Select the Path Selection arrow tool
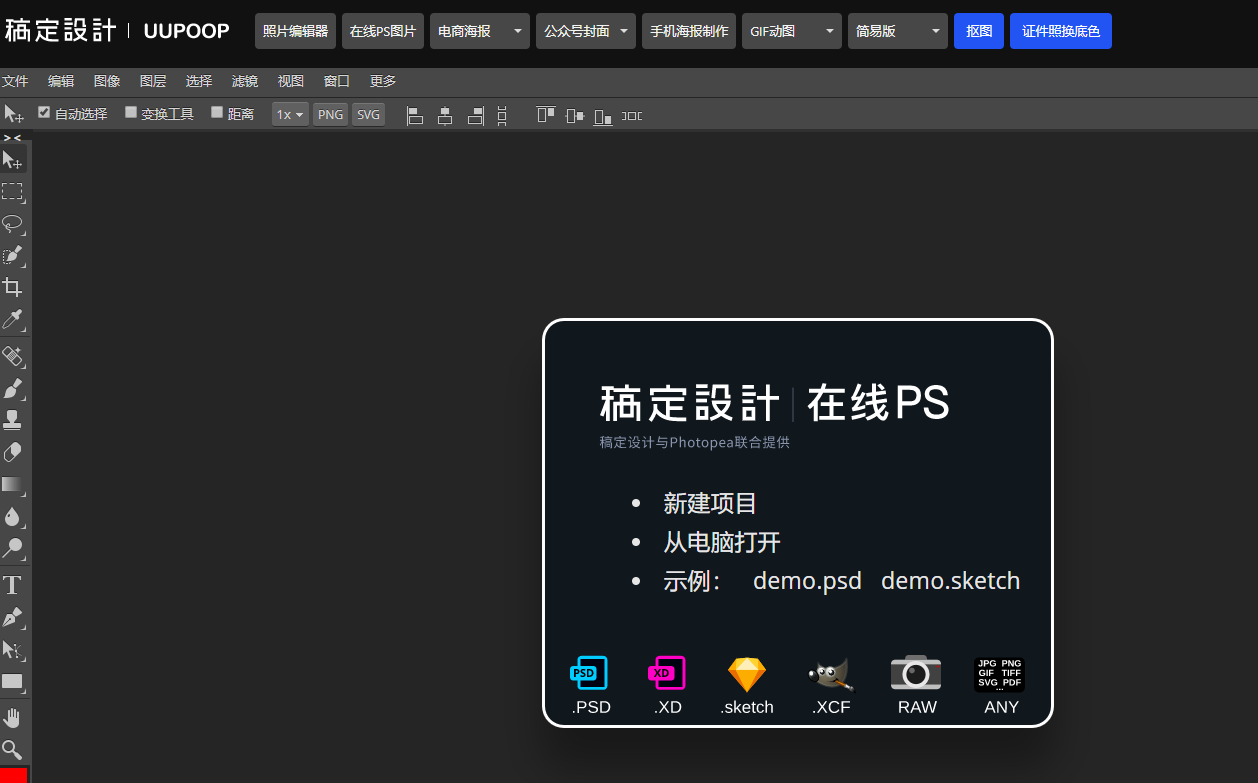Screen dimensions: 1258x783 click(x=13, y=650)
